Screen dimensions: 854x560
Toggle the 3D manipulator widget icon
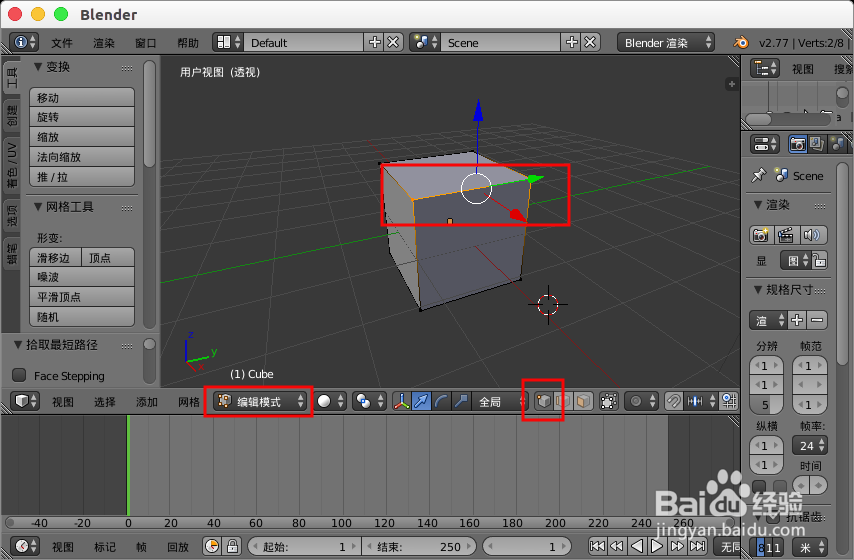click(401, 401)
